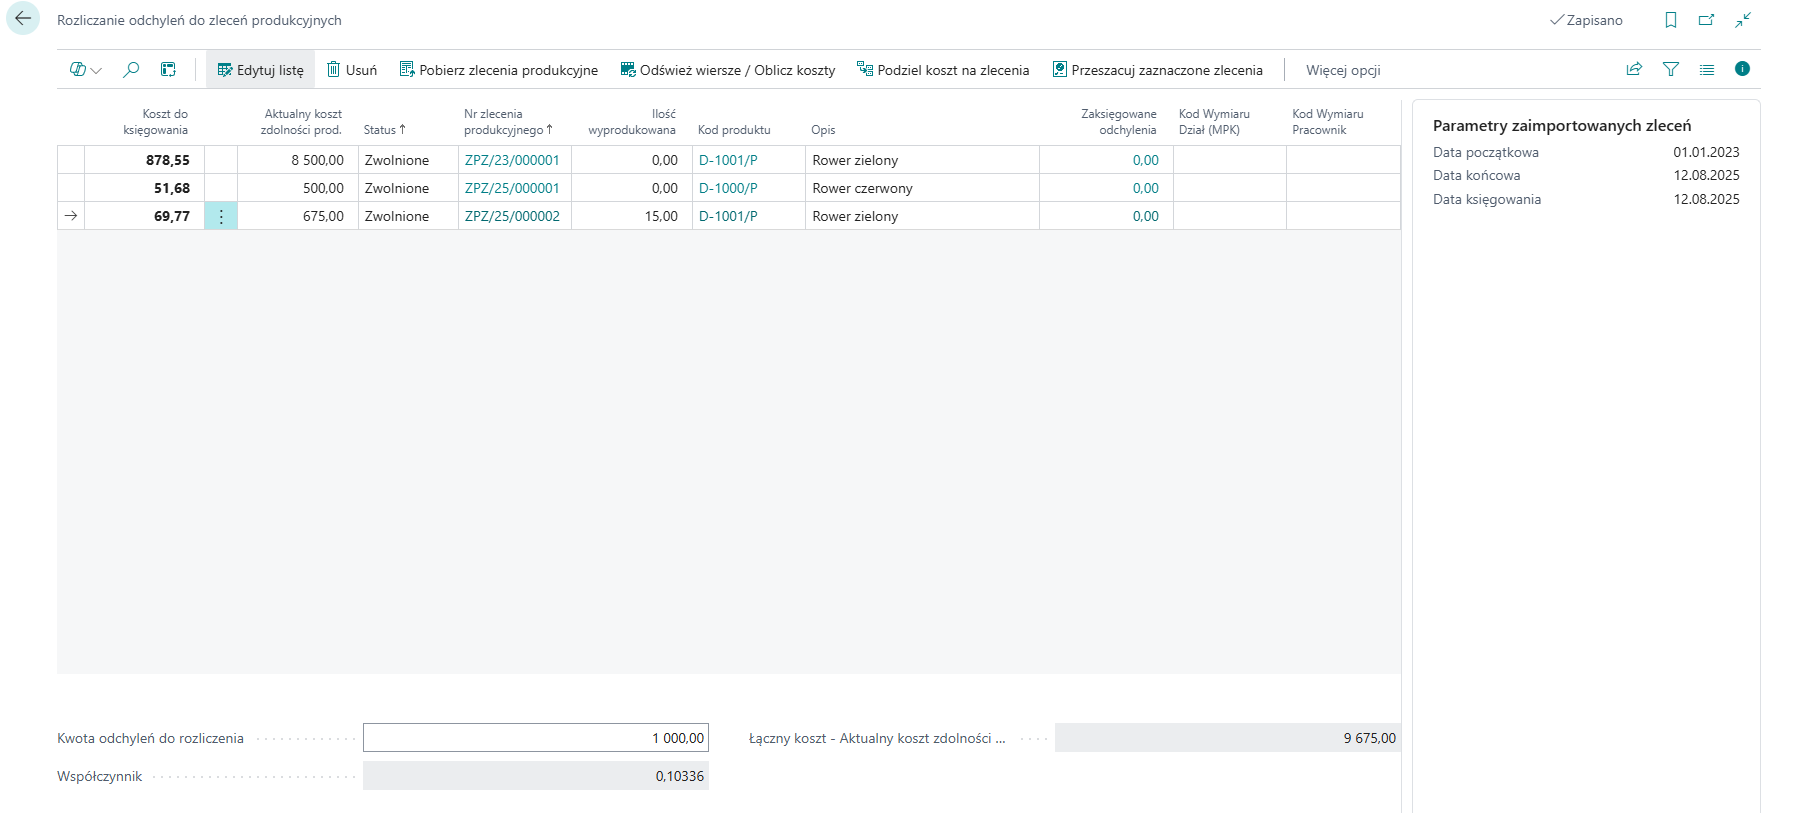The height and width of the screenshot is (813, 1793).
Task: Open product code D-1000/P link
Action: (728, 188)
